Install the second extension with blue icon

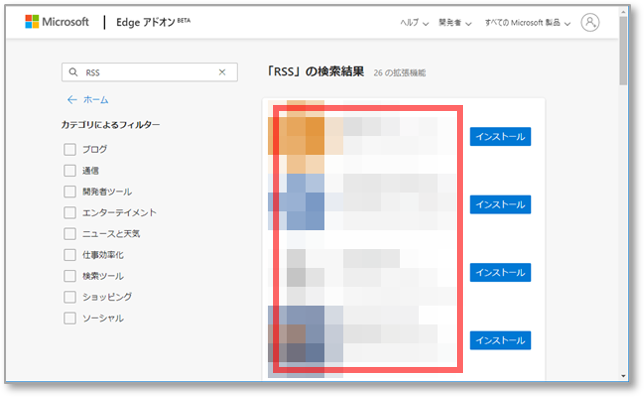click(500, 204)
